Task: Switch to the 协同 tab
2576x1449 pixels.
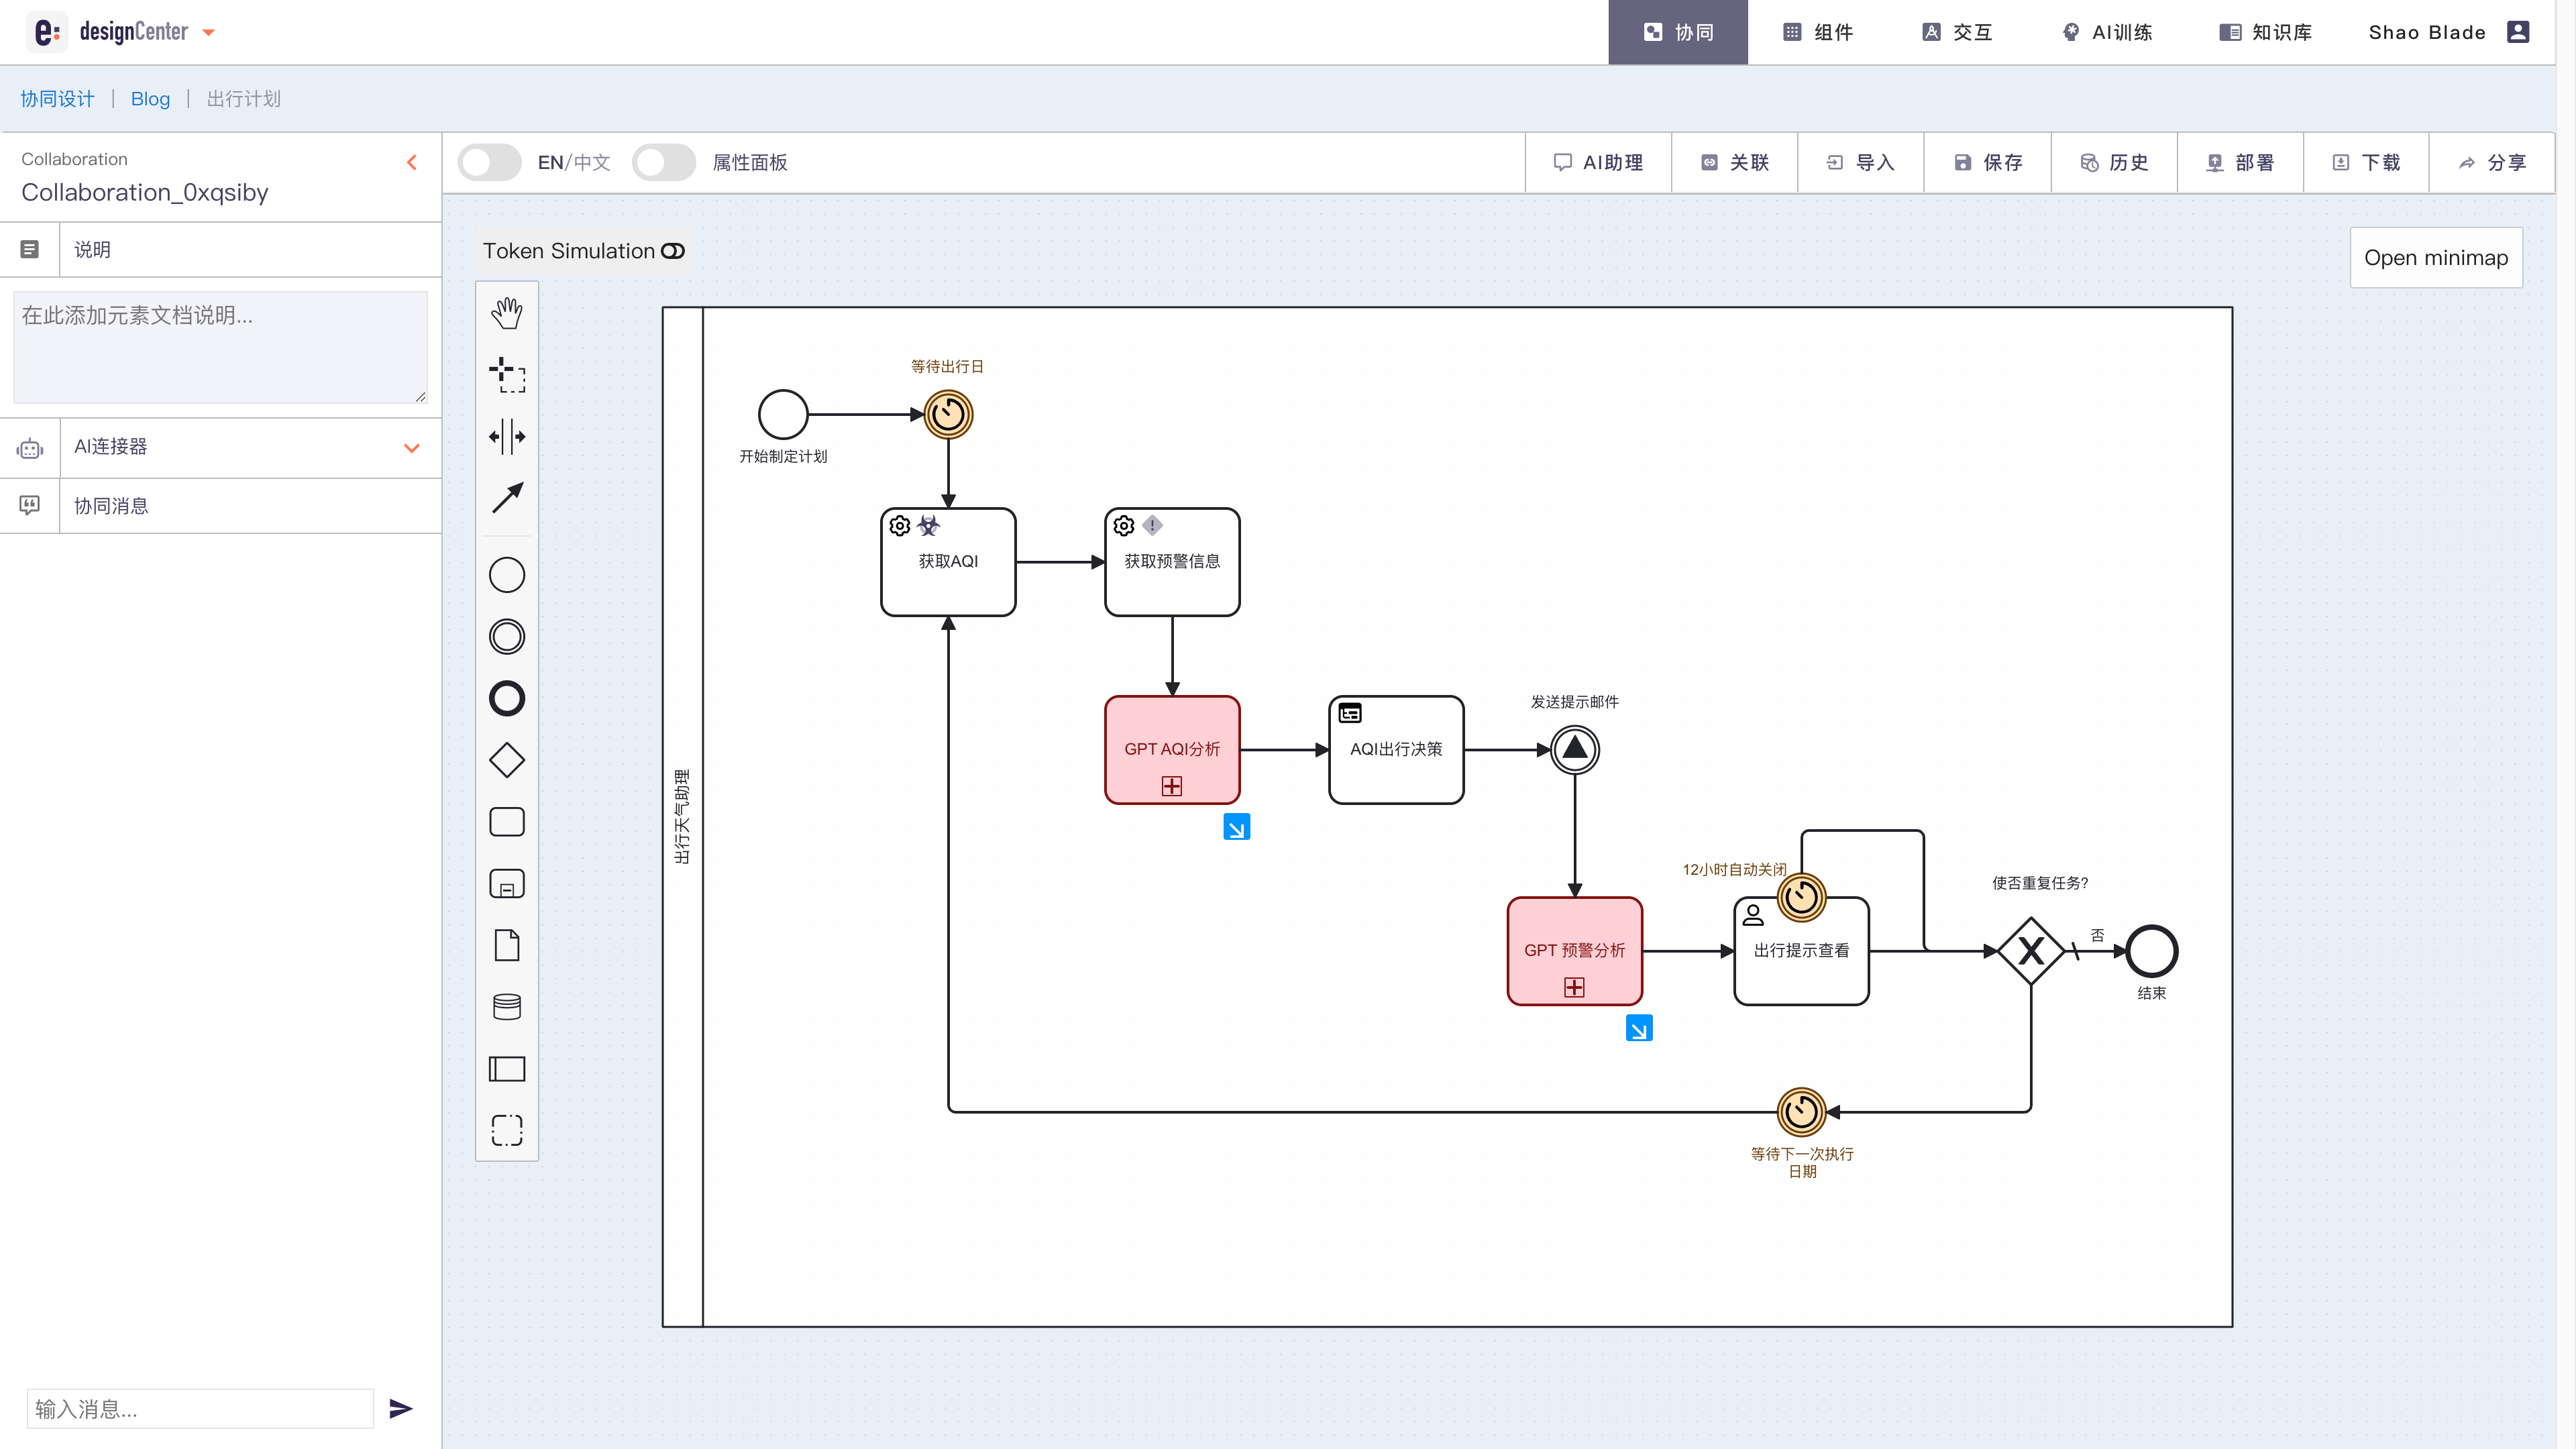Action: pos(1678,32)
